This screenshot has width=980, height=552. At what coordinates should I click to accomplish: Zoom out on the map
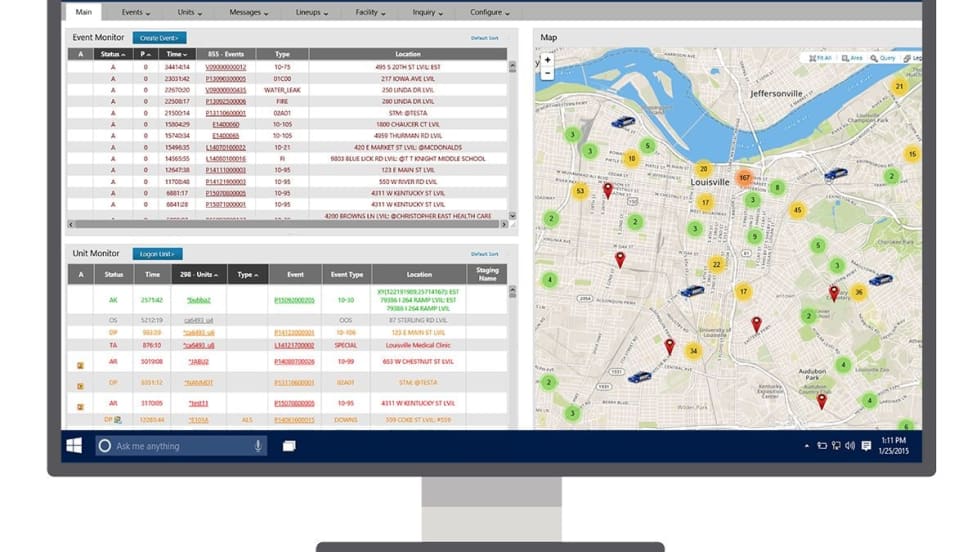coord(547,73)
